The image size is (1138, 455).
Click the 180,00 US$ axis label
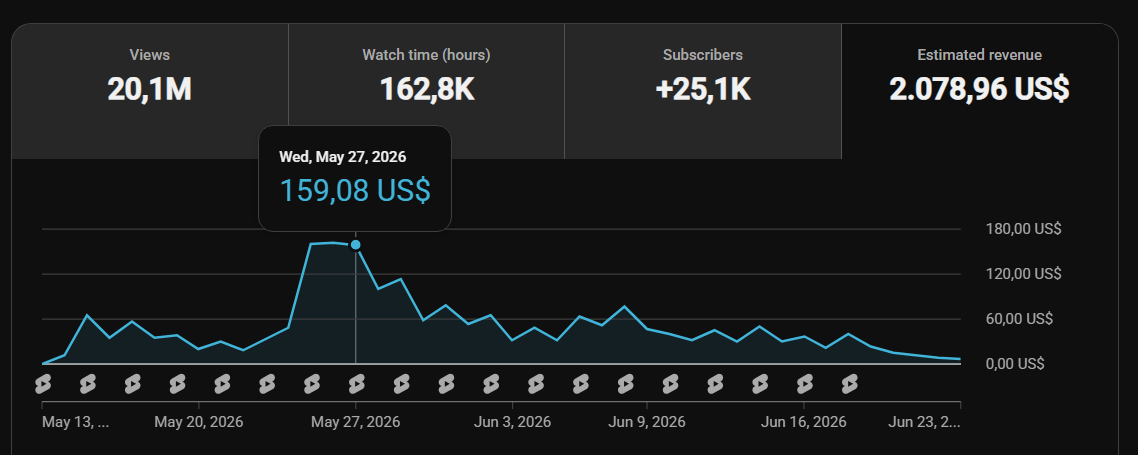(1023, 229)
